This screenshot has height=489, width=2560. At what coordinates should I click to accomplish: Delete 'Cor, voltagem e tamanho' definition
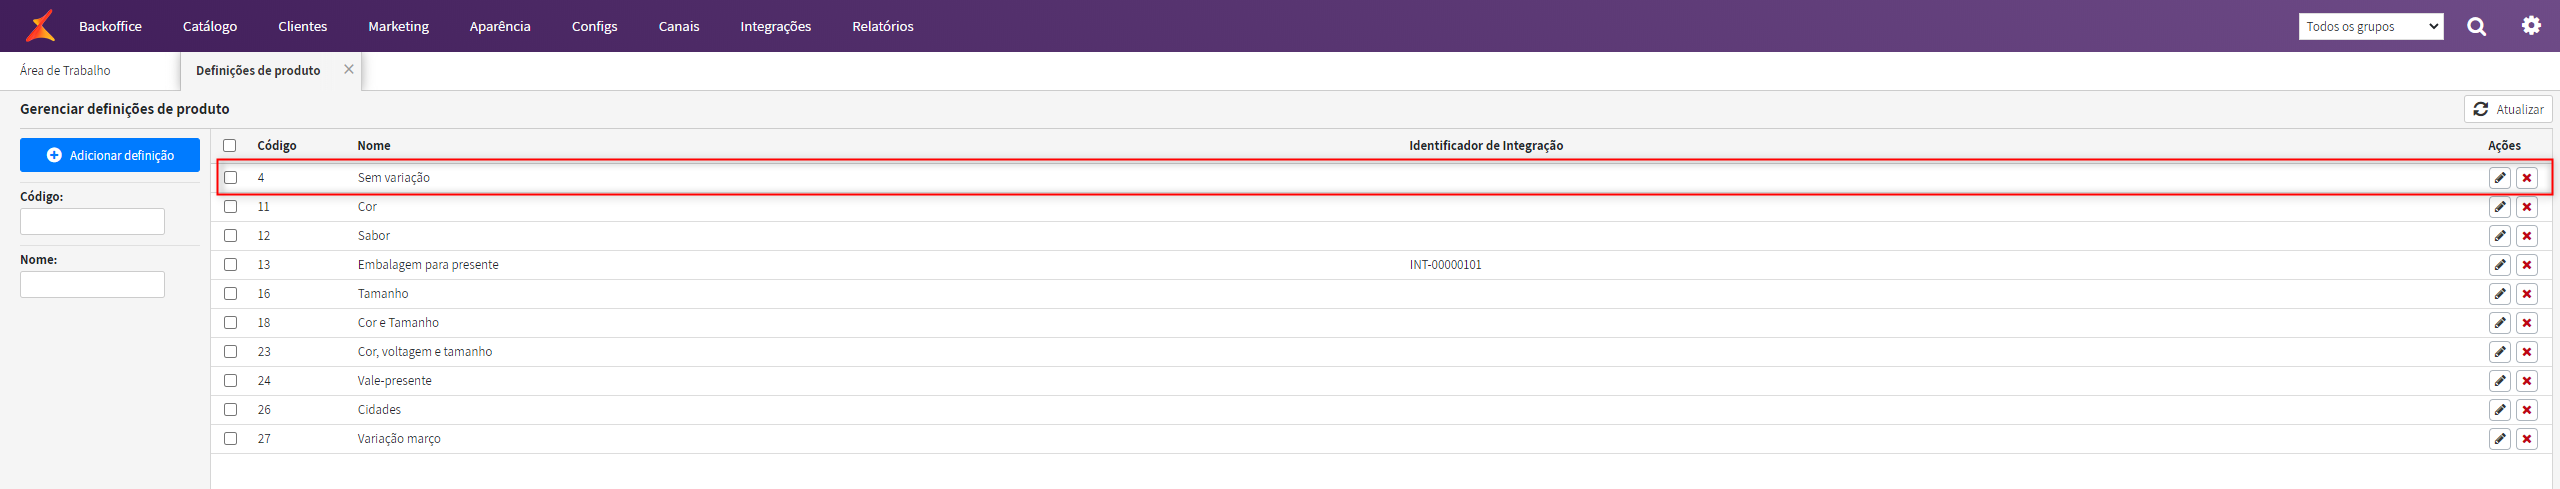point(2527,352)
